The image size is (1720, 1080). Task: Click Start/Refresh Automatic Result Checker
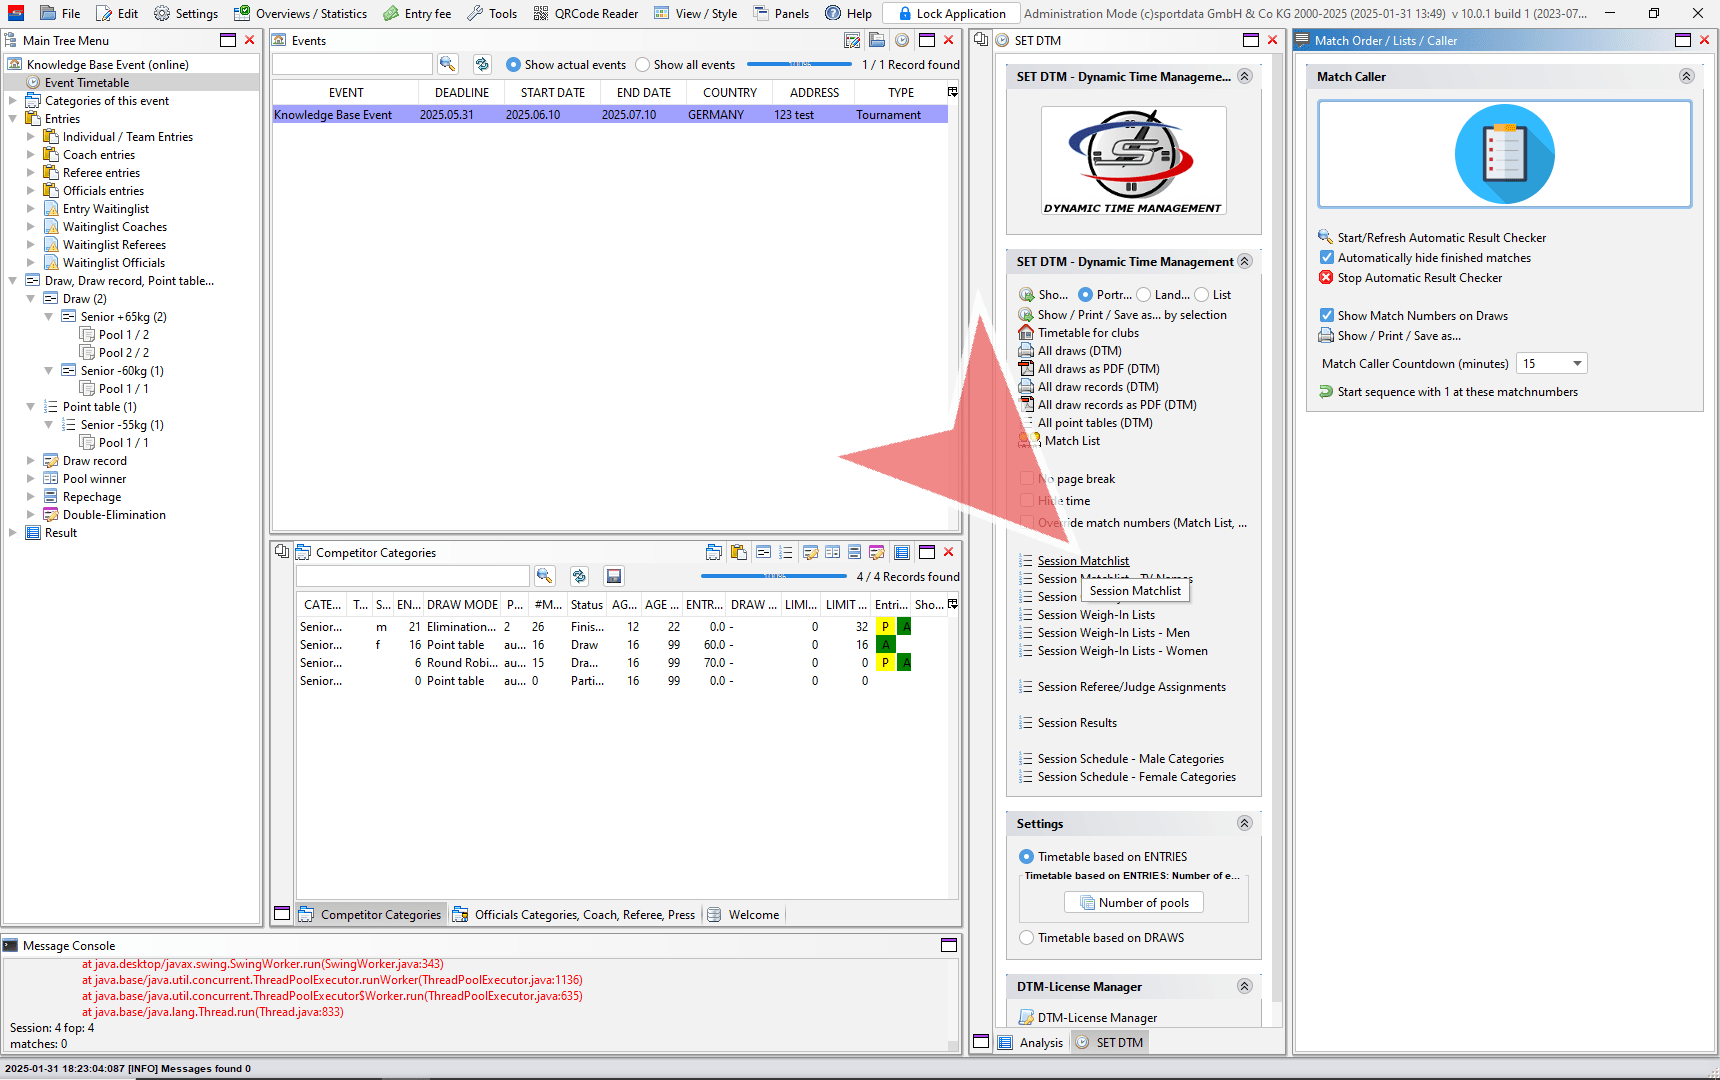point(1441,238)
